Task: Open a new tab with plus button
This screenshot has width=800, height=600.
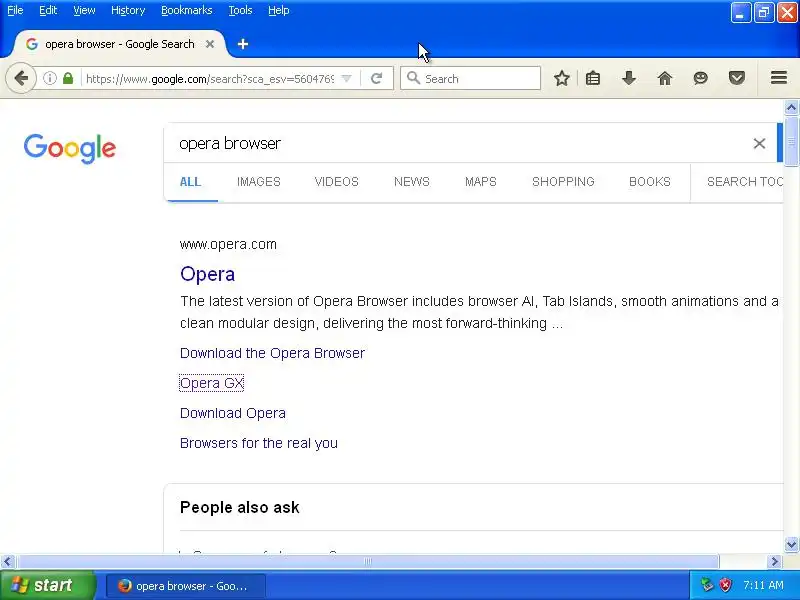Action: pyautogui.click(x=243, y=44)
